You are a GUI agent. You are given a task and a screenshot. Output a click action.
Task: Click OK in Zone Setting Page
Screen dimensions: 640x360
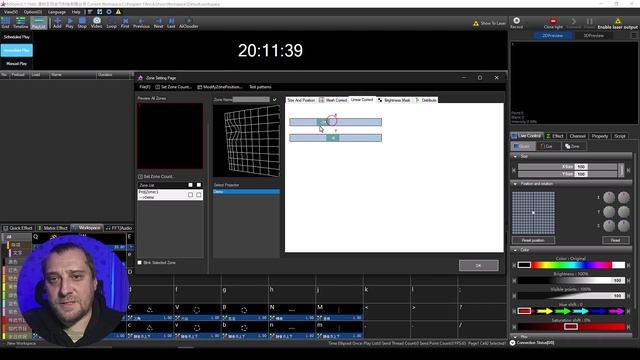point(478,265)
